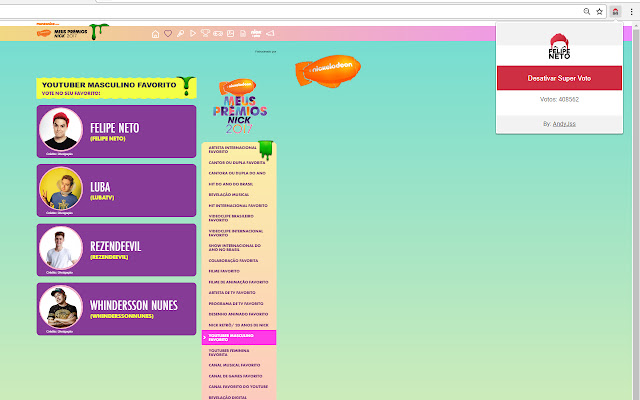Select Cantora ou Dupla do Ano category
640x400 pixels.
pyautogui.click(x=237, y=173)
